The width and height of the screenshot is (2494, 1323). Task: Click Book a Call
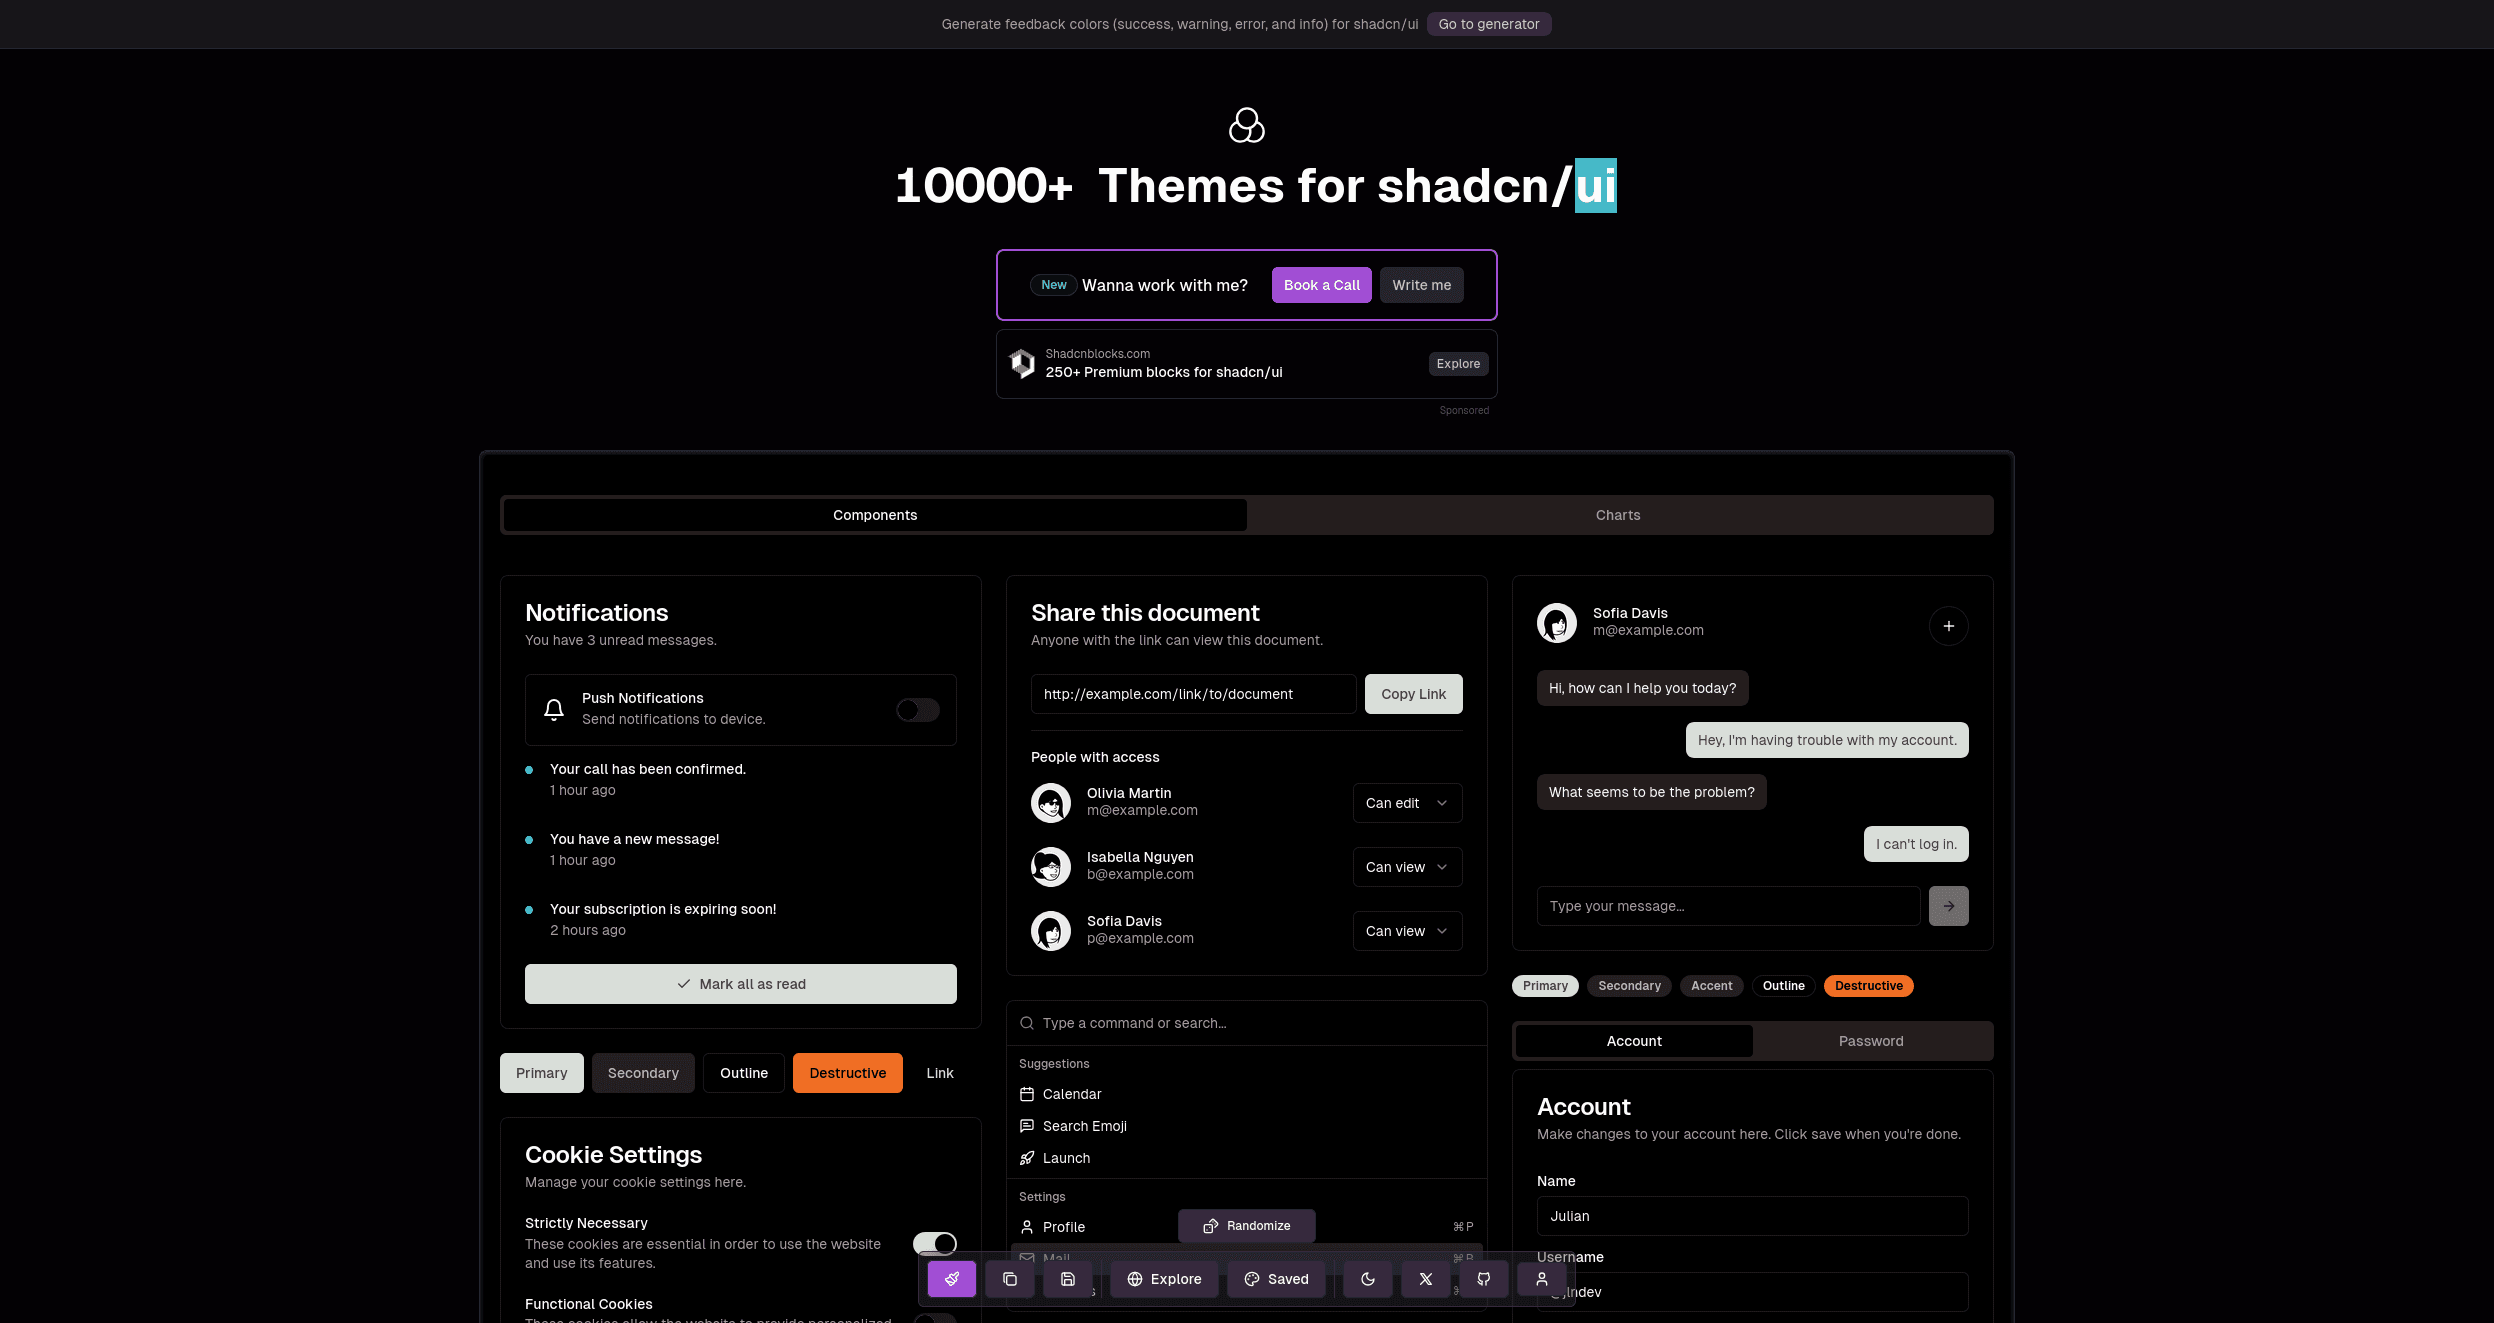[1321, 285]
